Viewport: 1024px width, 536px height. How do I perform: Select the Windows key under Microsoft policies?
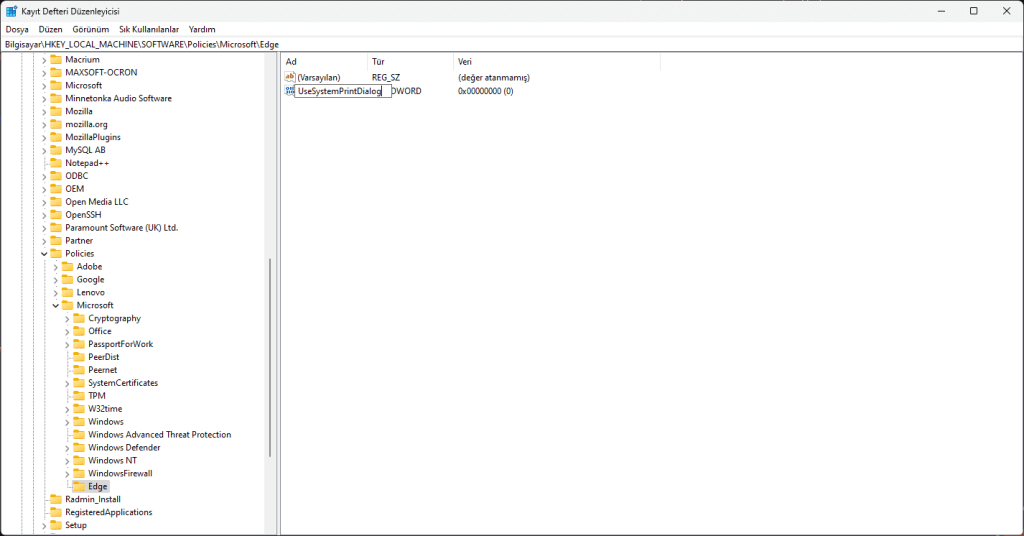tap(106, 422)
